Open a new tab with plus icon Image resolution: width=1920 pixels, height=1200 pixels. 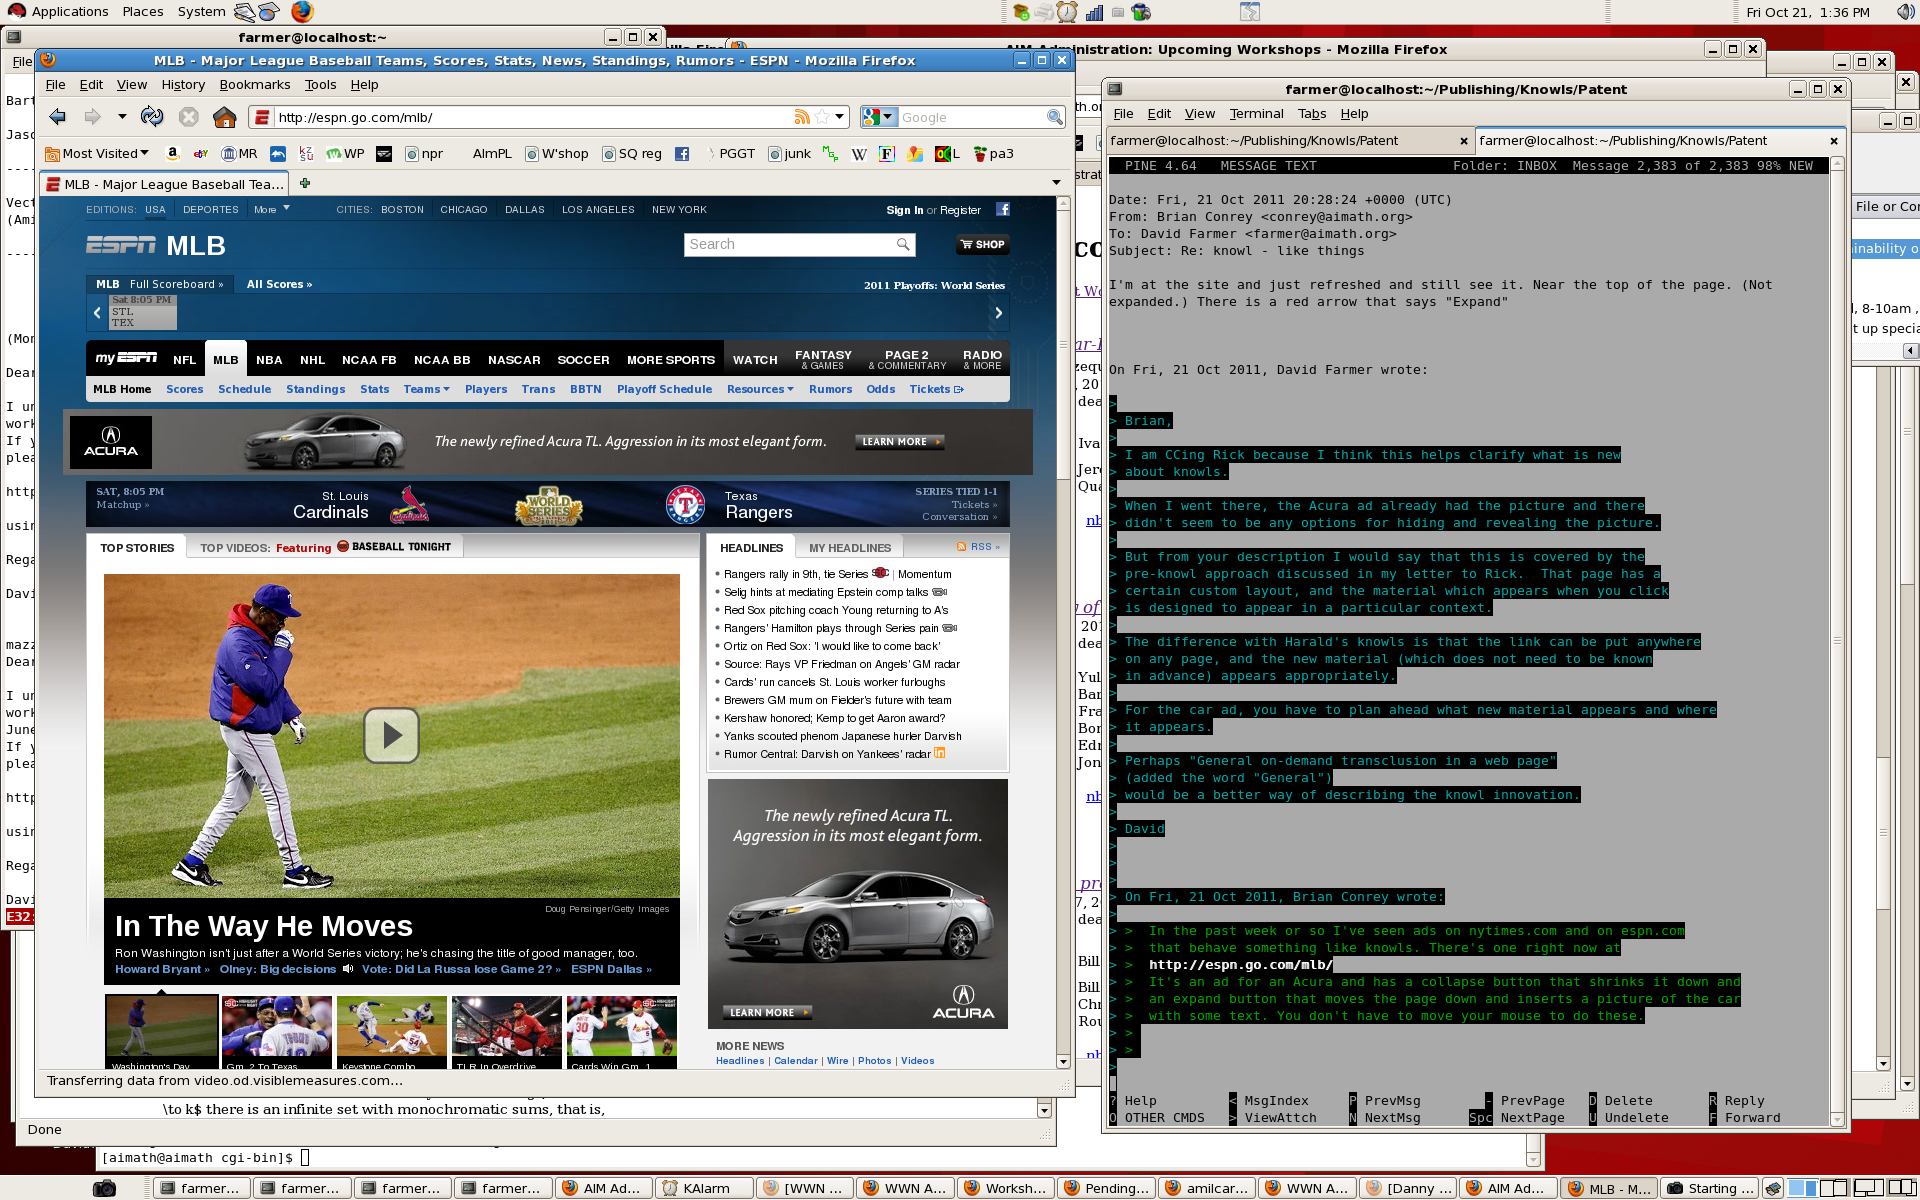pos(305,183)
